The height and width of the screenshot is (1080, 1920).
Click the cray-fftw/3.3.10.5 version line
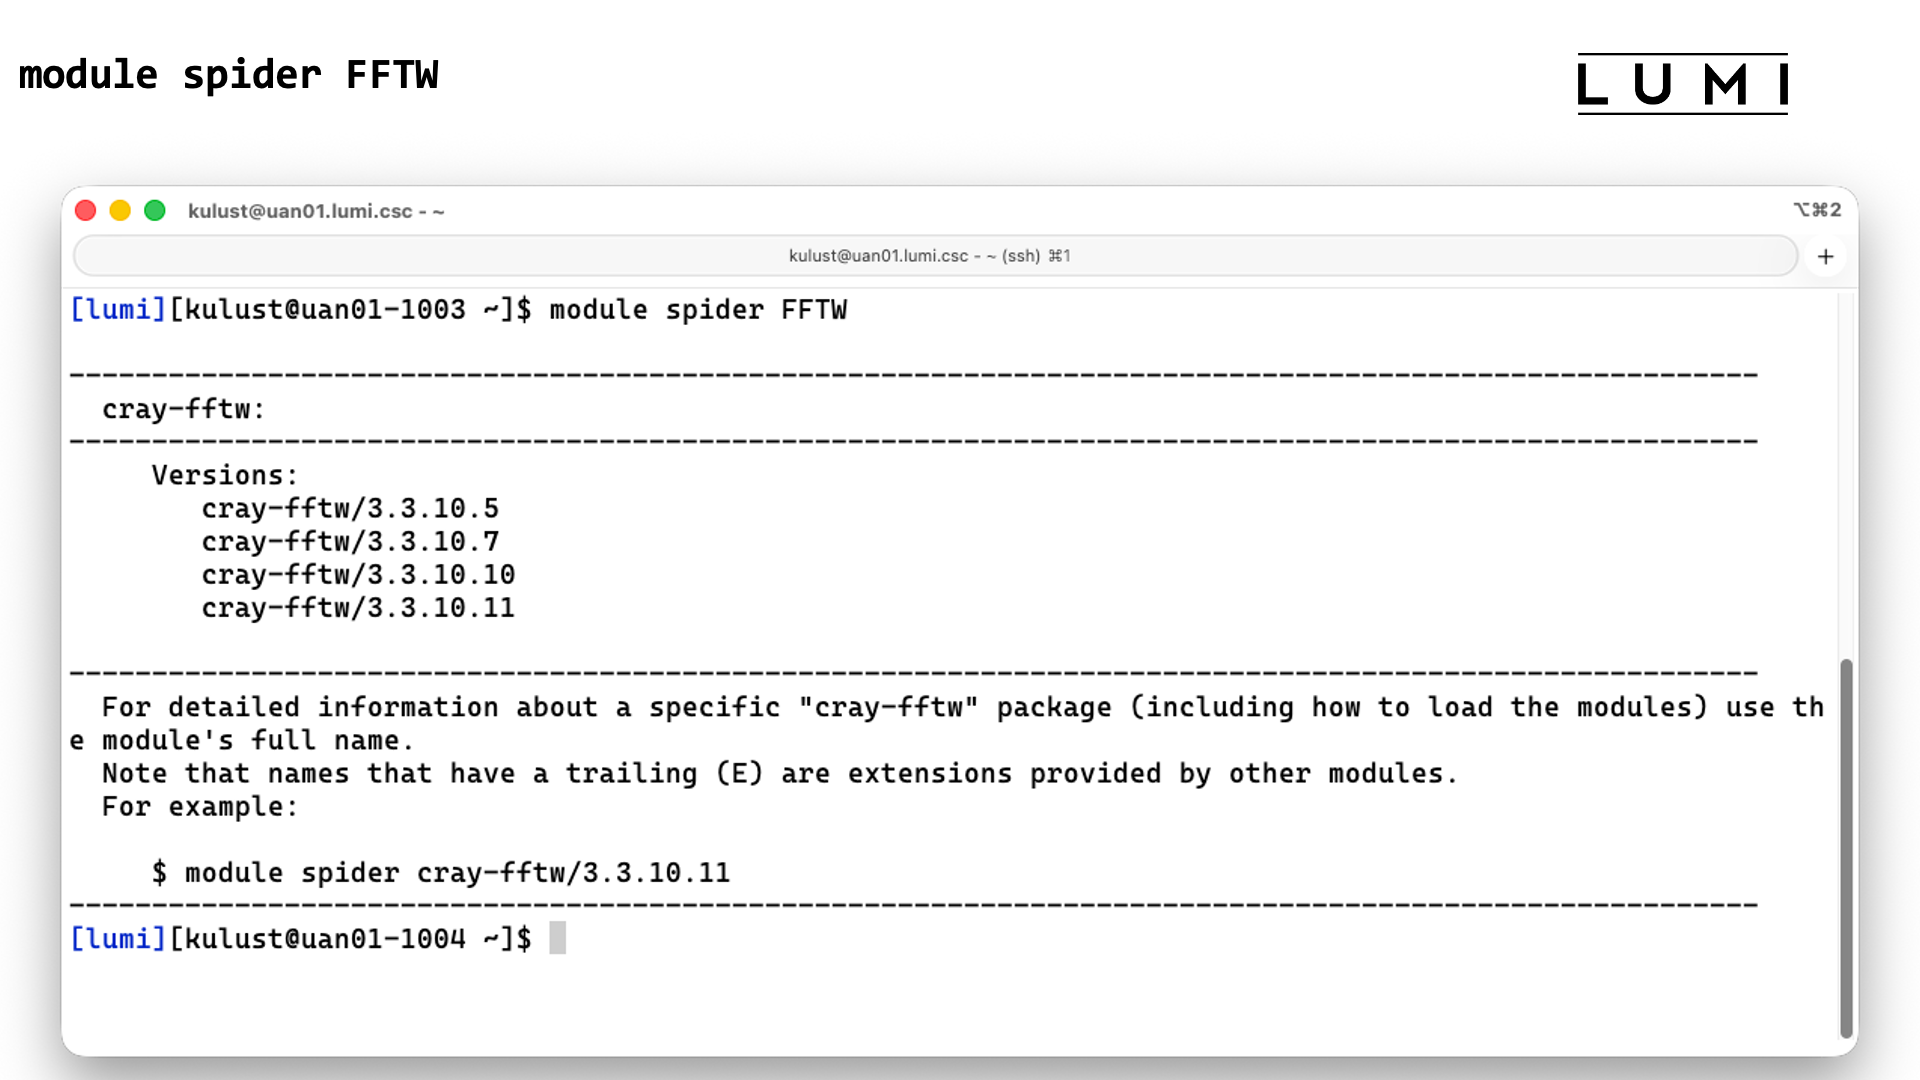pyautogui.click(x=350, y=509)
